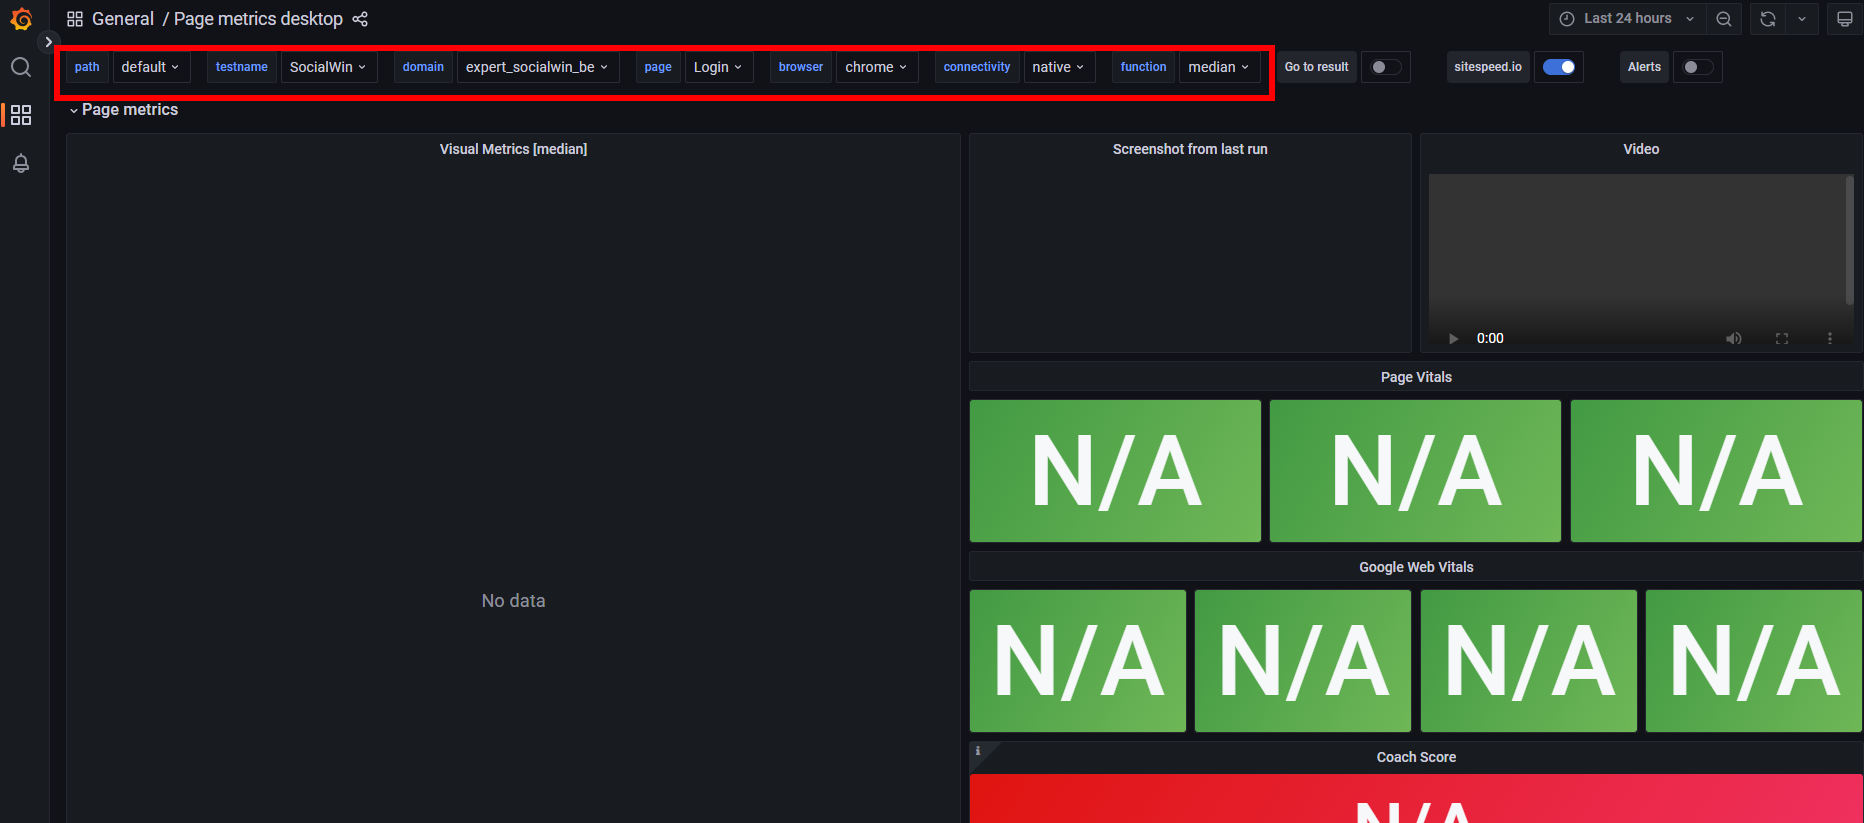Click the video 0:00 timestamp
This screenshot has height=823, width=1864.
coord(1490,338)
